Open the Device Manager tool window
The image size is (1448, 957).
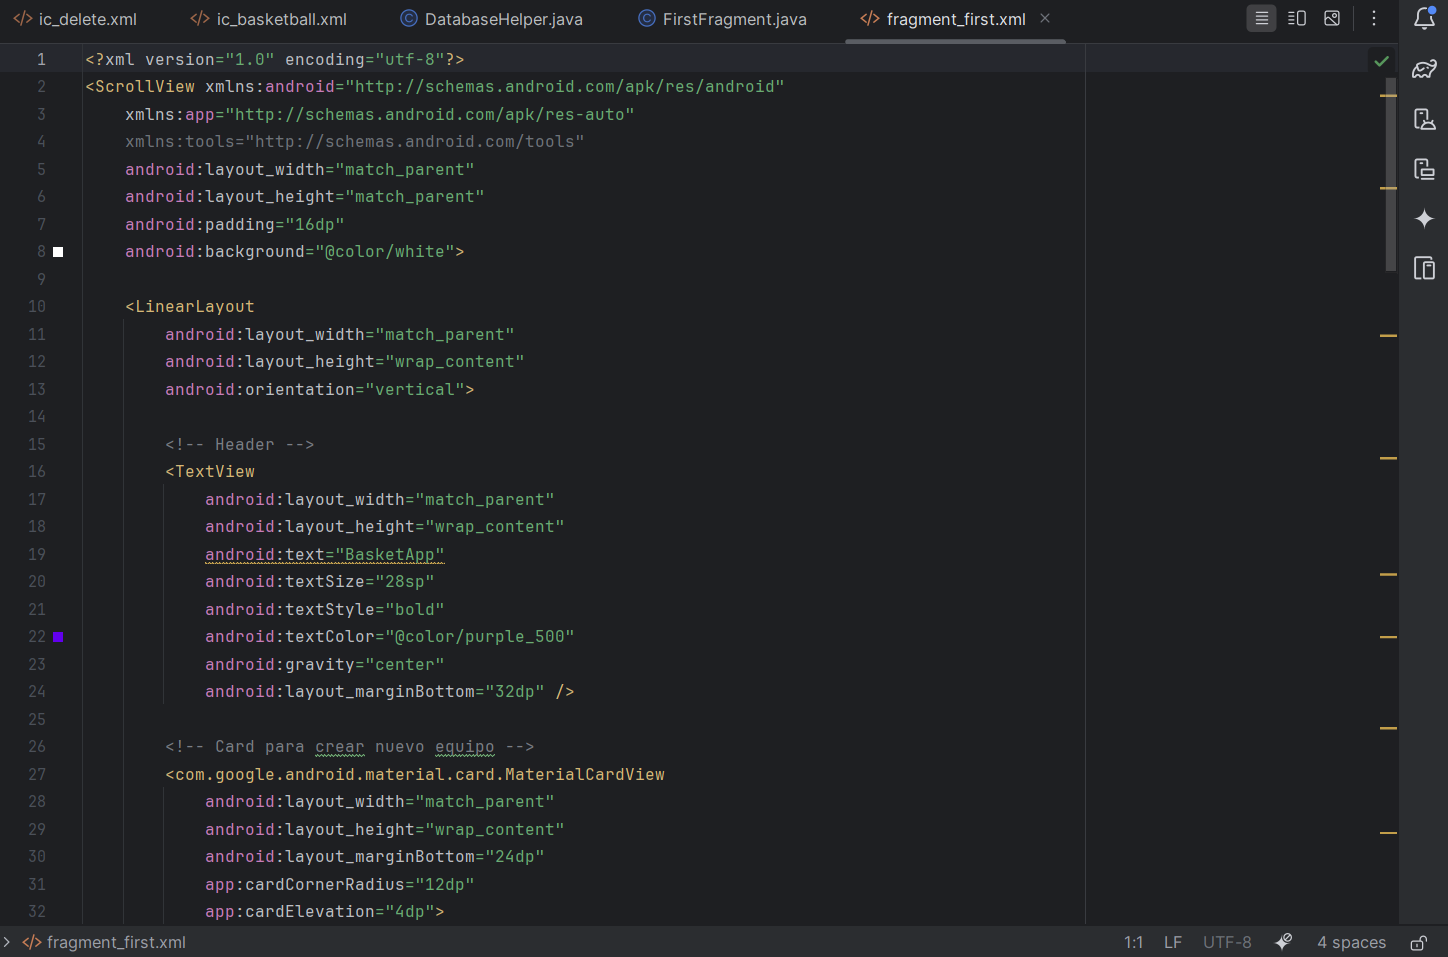[1424, 119]
